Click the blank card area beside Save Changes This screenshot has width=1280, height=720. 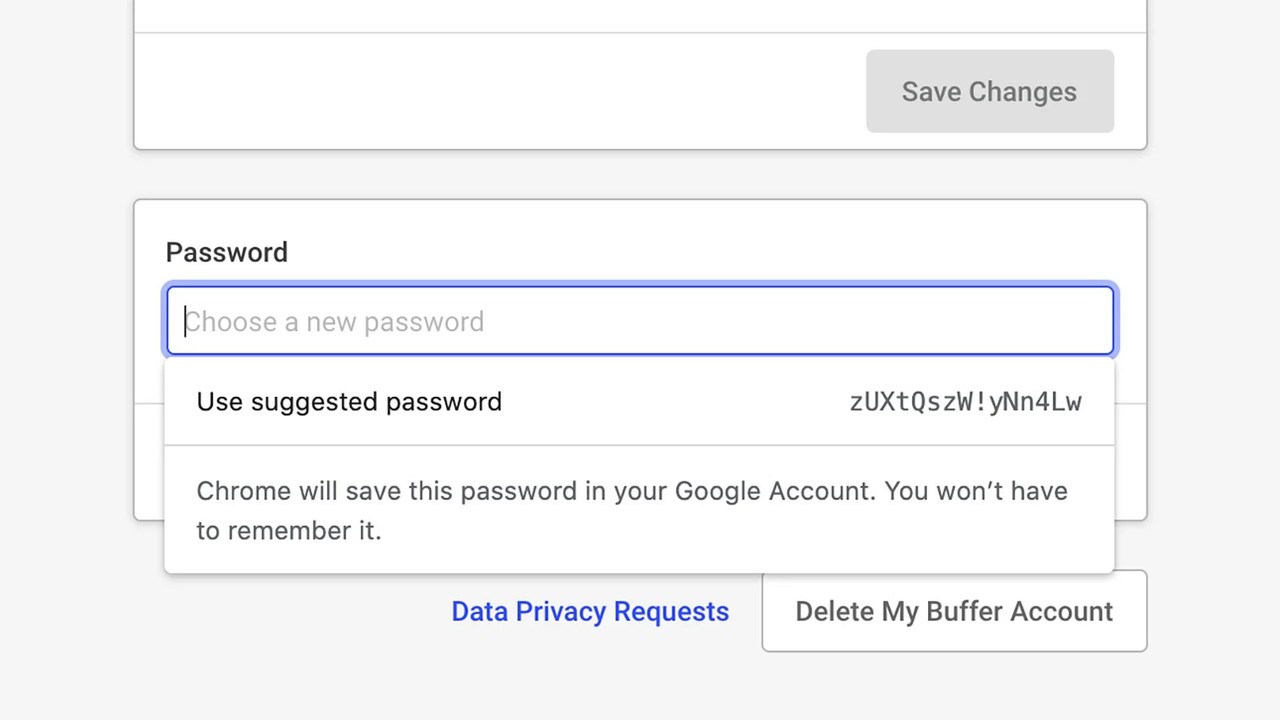point(500,91)
